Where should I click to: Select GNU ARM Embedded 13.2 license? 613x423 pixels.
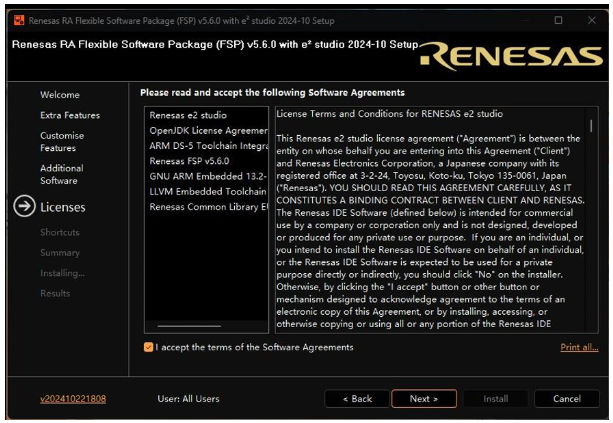[208, 176]
